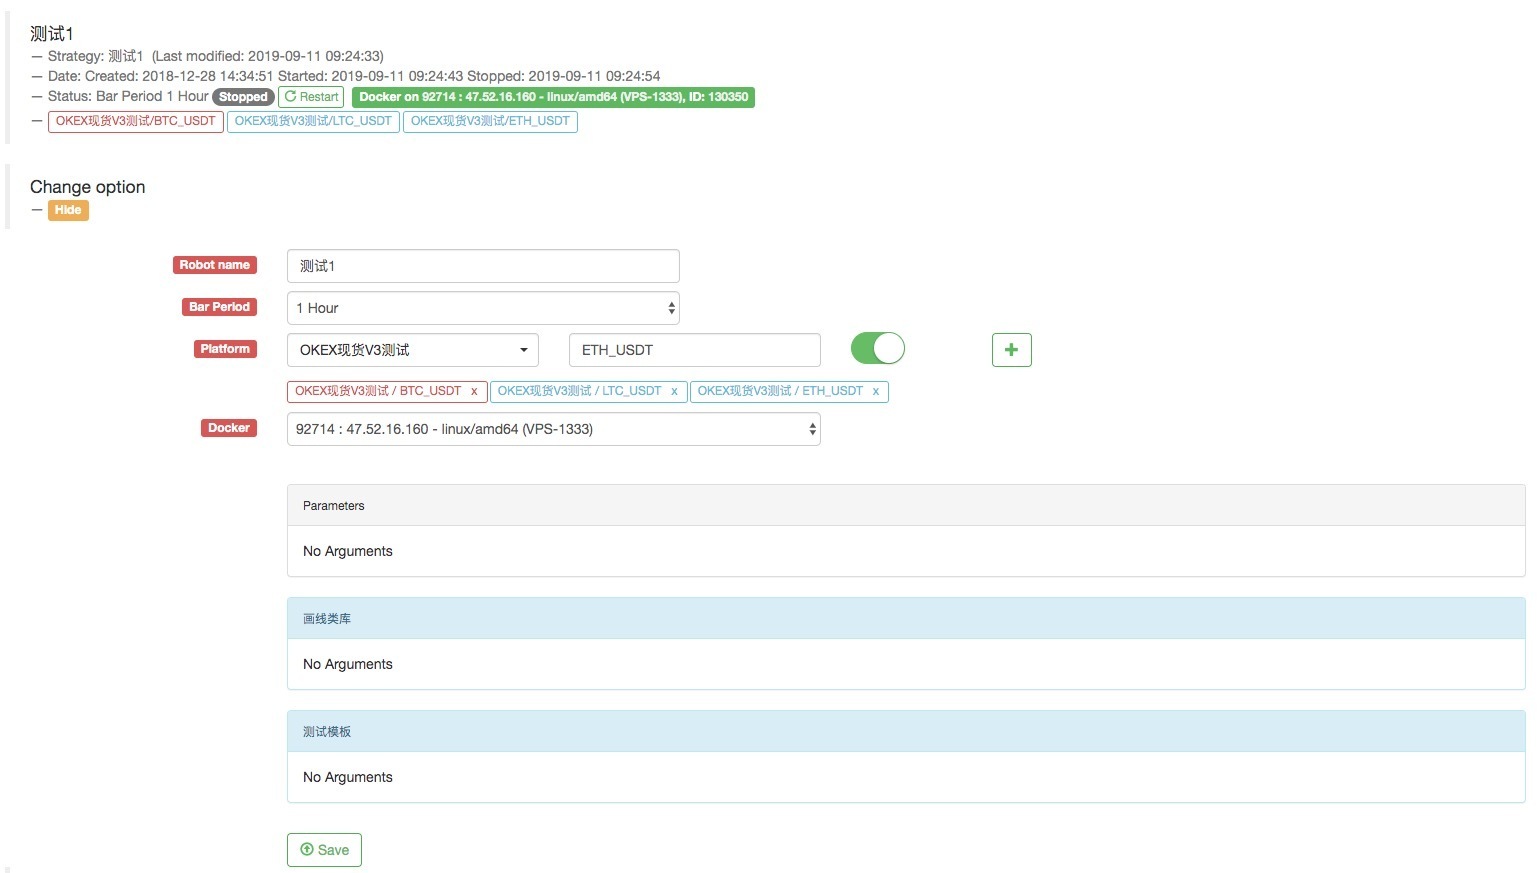Click the Status Bar Period 1 Hour text
The image size is (1539, 873).
[128, 96]
